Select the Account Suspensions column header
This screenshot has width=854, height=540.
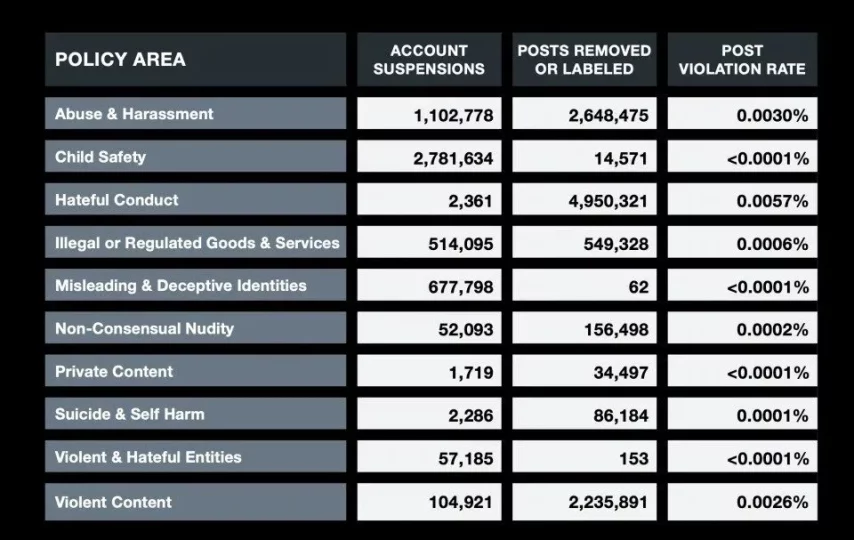coord(429,59)
